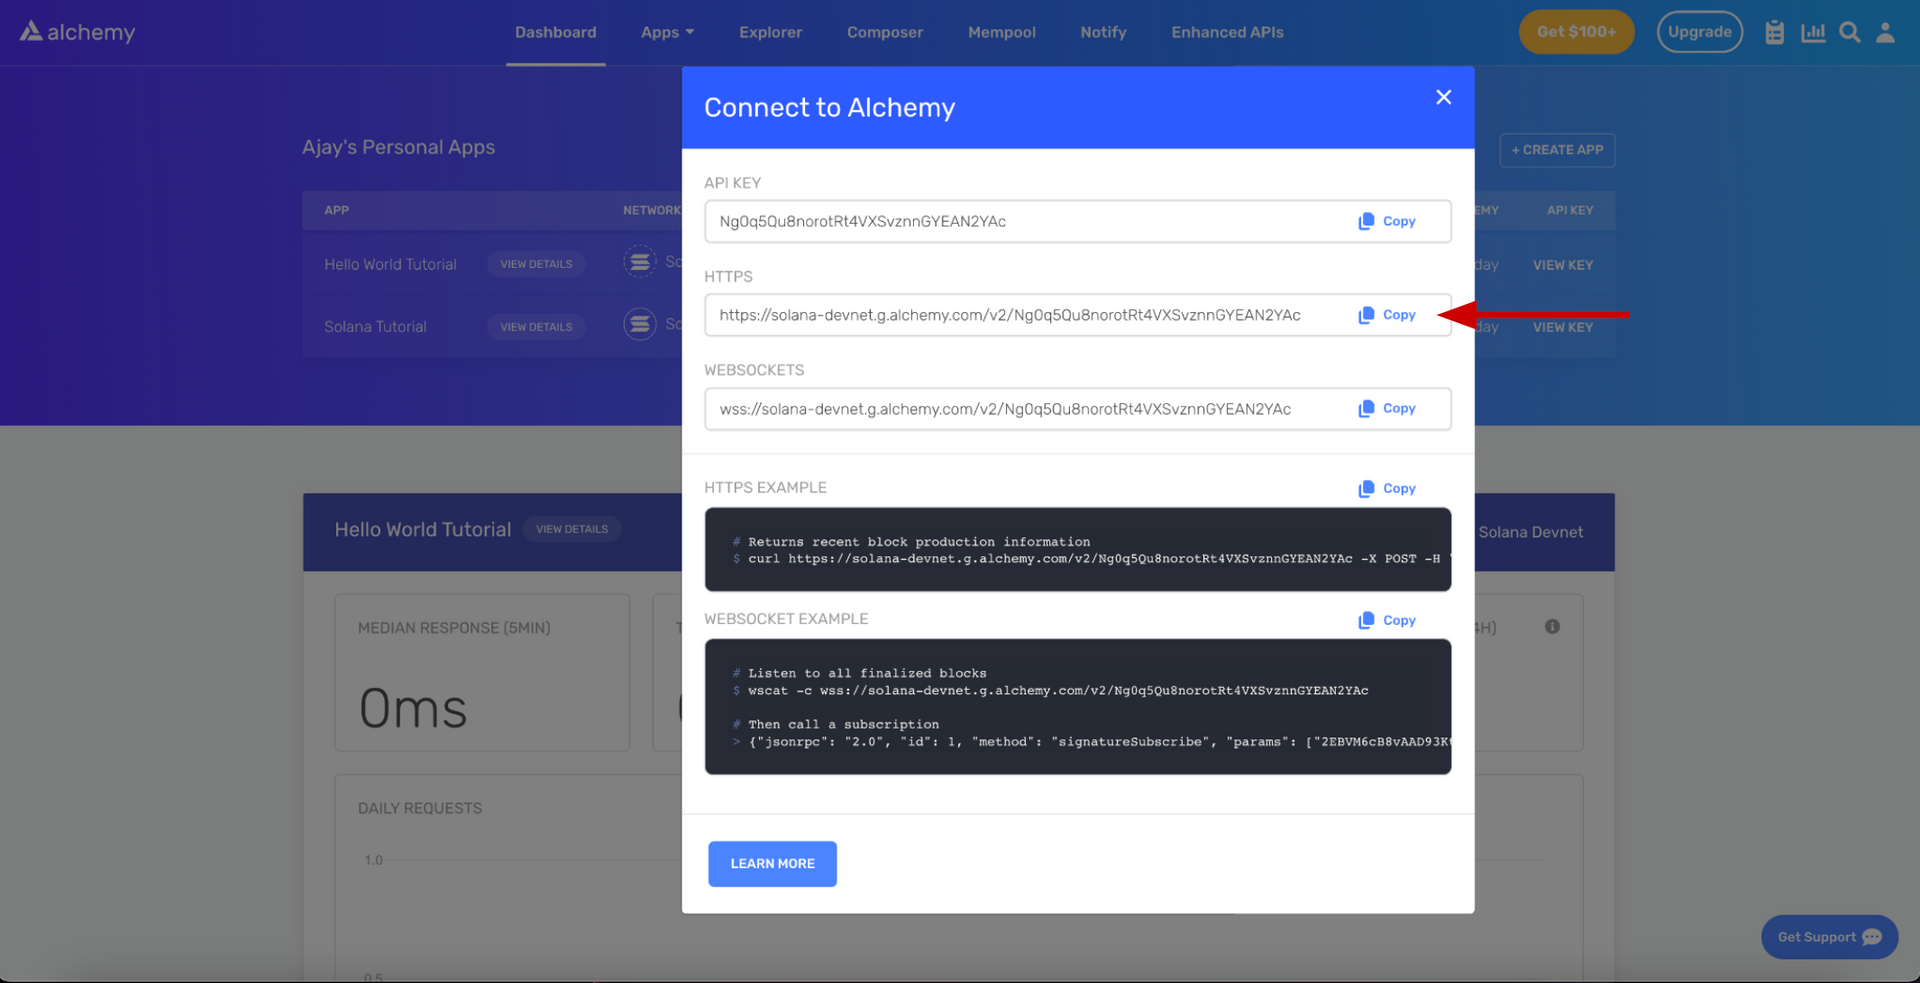Open the Mempool tab

click(x=1001, y=32)
